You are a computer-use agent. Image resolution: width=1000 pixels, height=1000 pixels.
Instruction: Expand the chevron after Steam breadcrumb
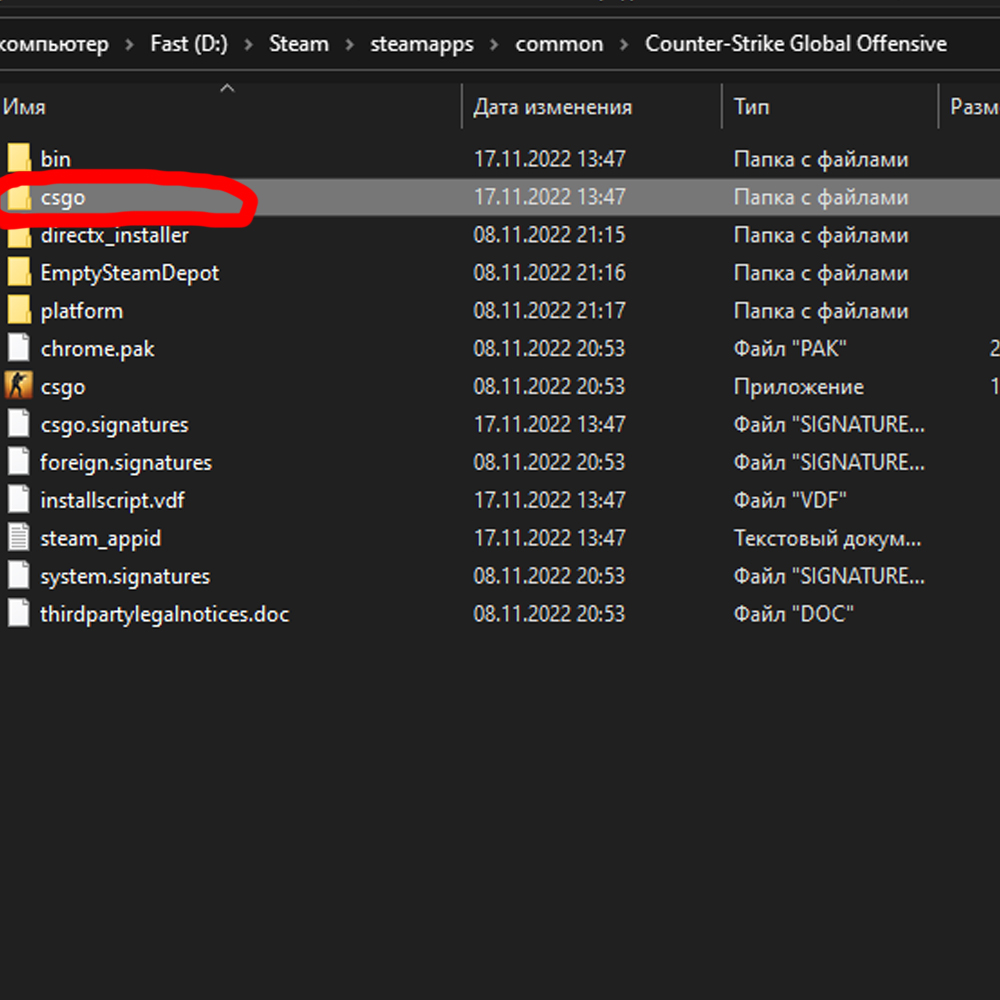(349, 45)
